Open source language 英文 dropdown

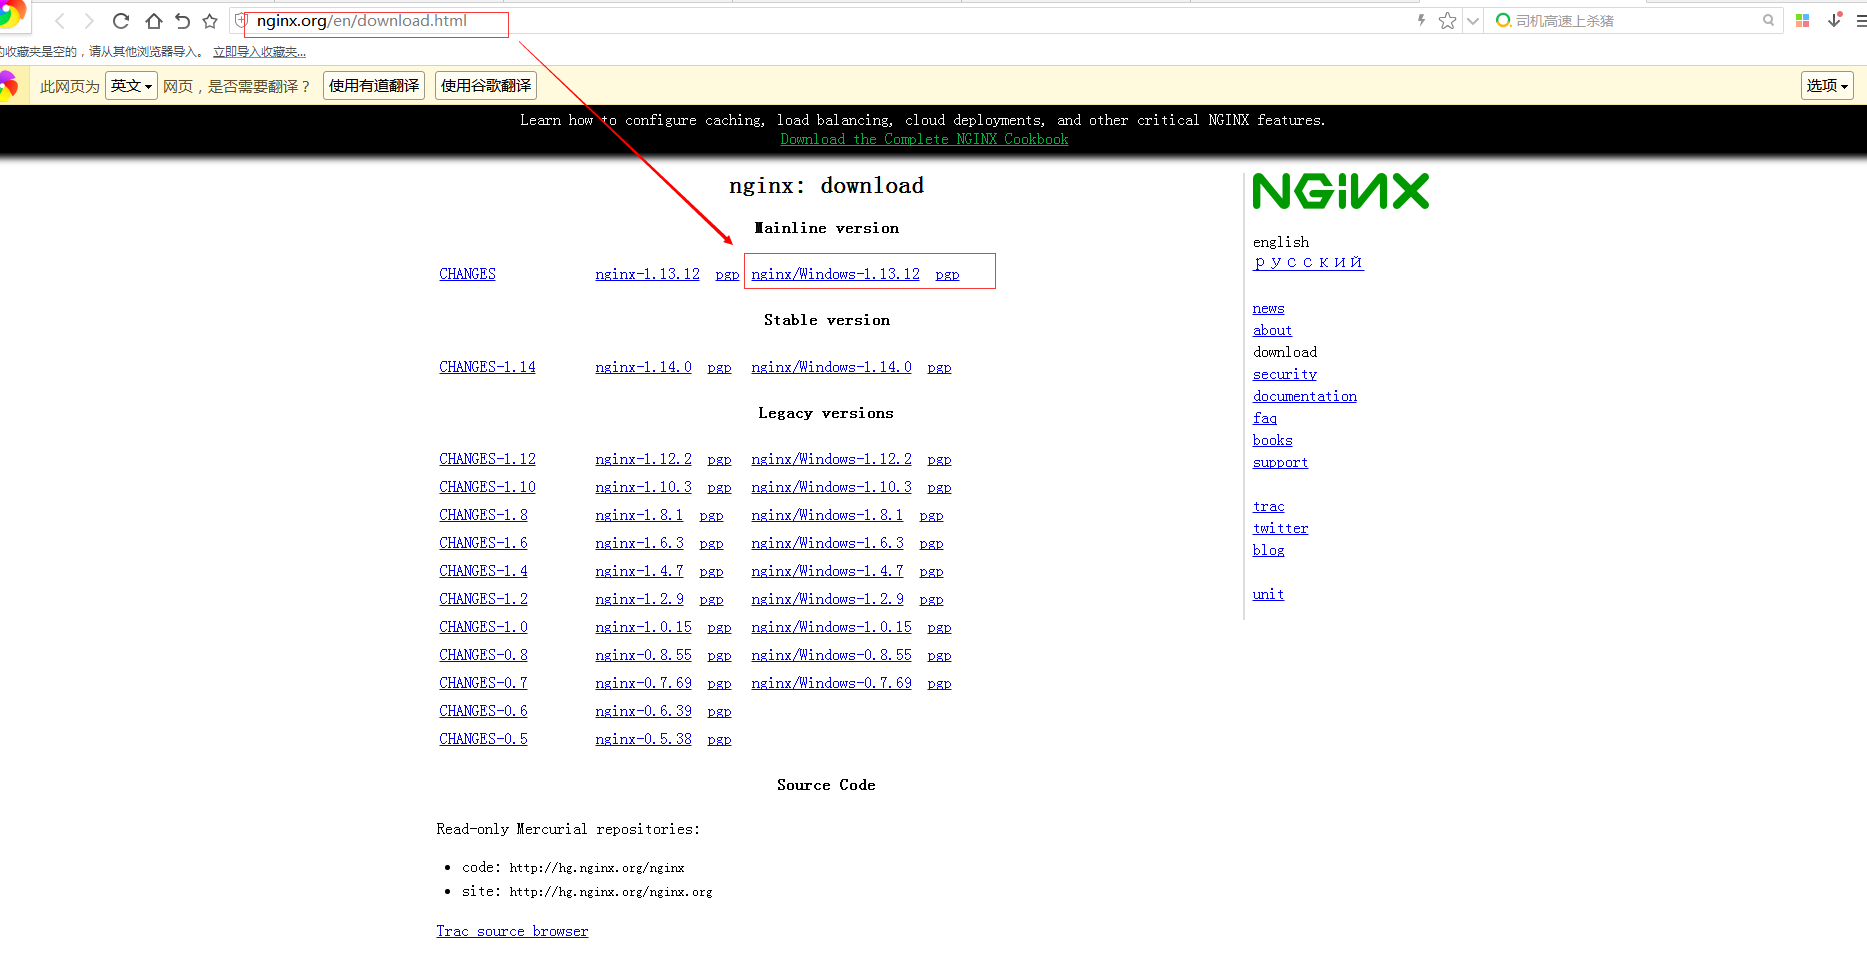point(131,86)
